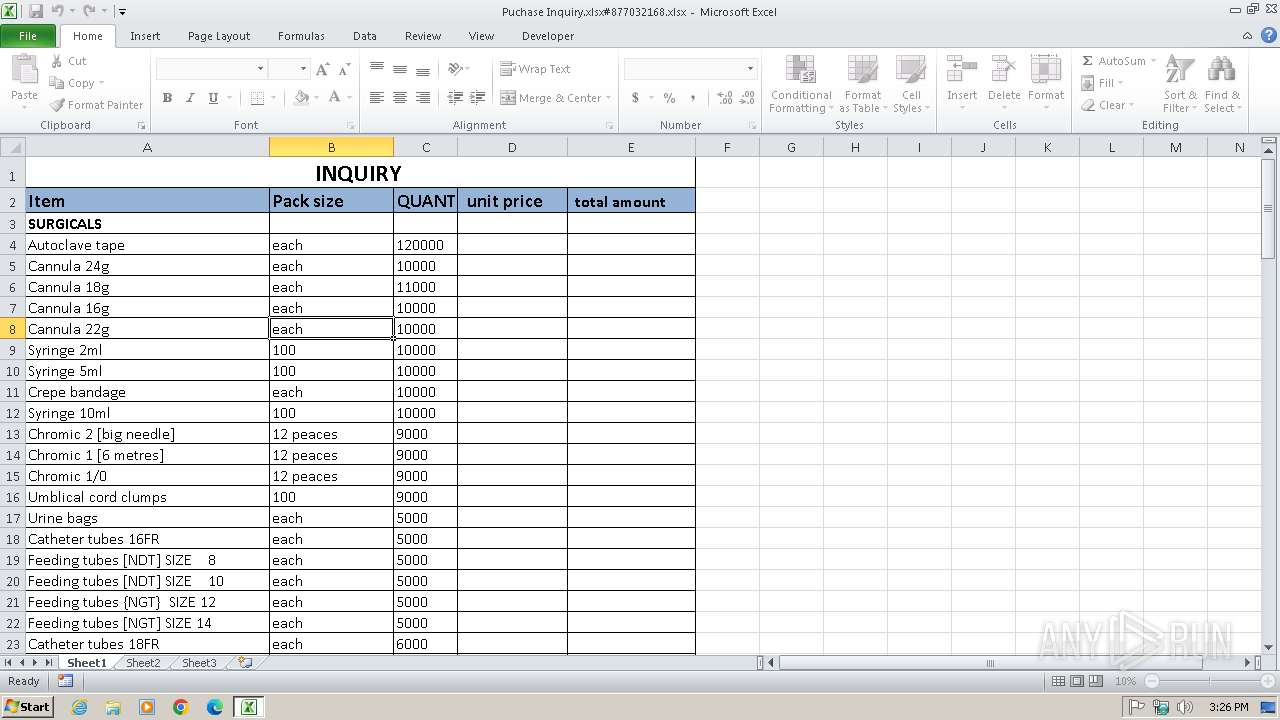Expand AutoSum dropdown arrow
Viewport: 1280px width, 720px height.
click(1153, 61)
